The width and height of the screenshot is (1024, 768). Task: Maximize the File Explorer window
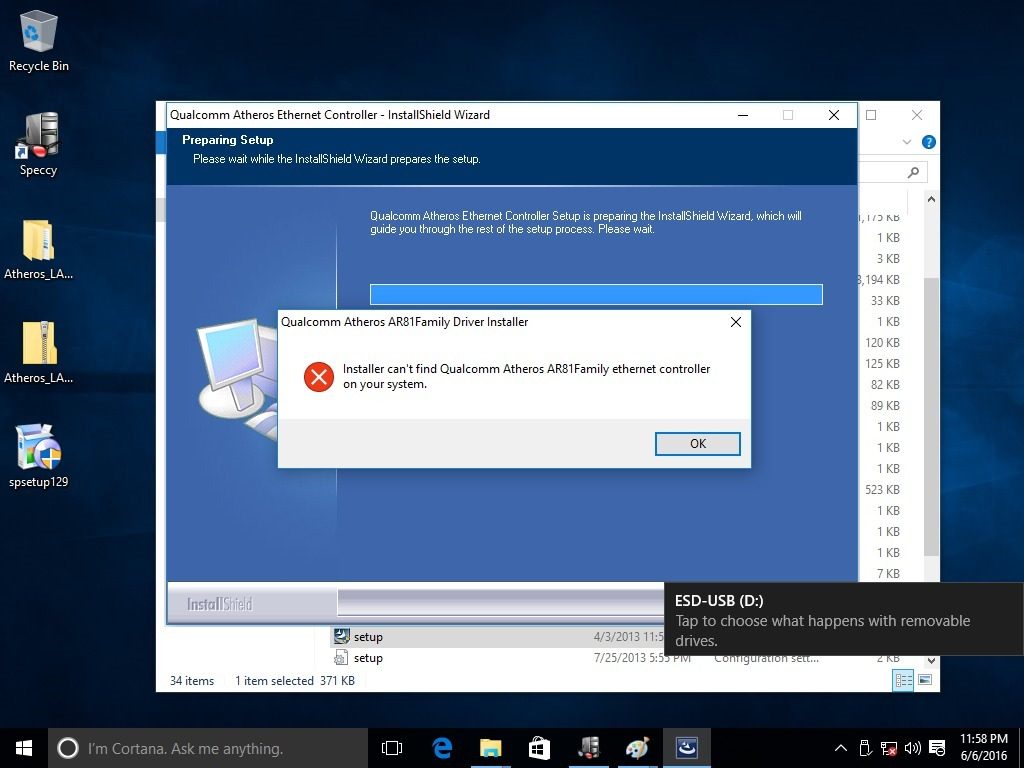pyautogui.click(x=871, y=115)
